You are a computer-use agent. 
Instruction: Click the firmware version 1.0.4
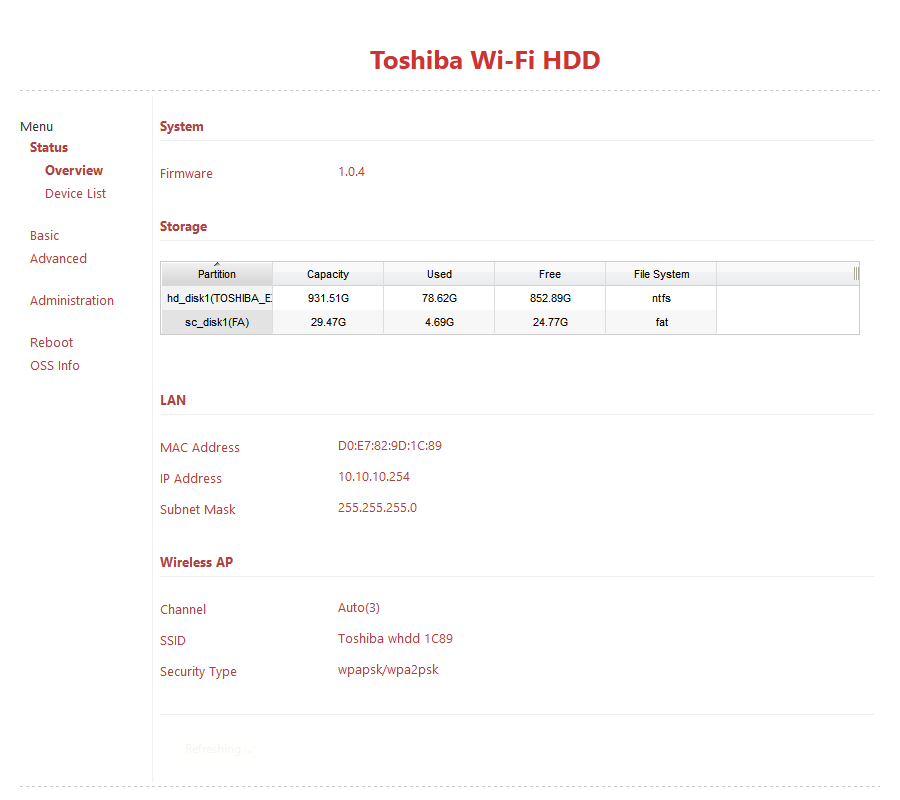coord(351,172)
